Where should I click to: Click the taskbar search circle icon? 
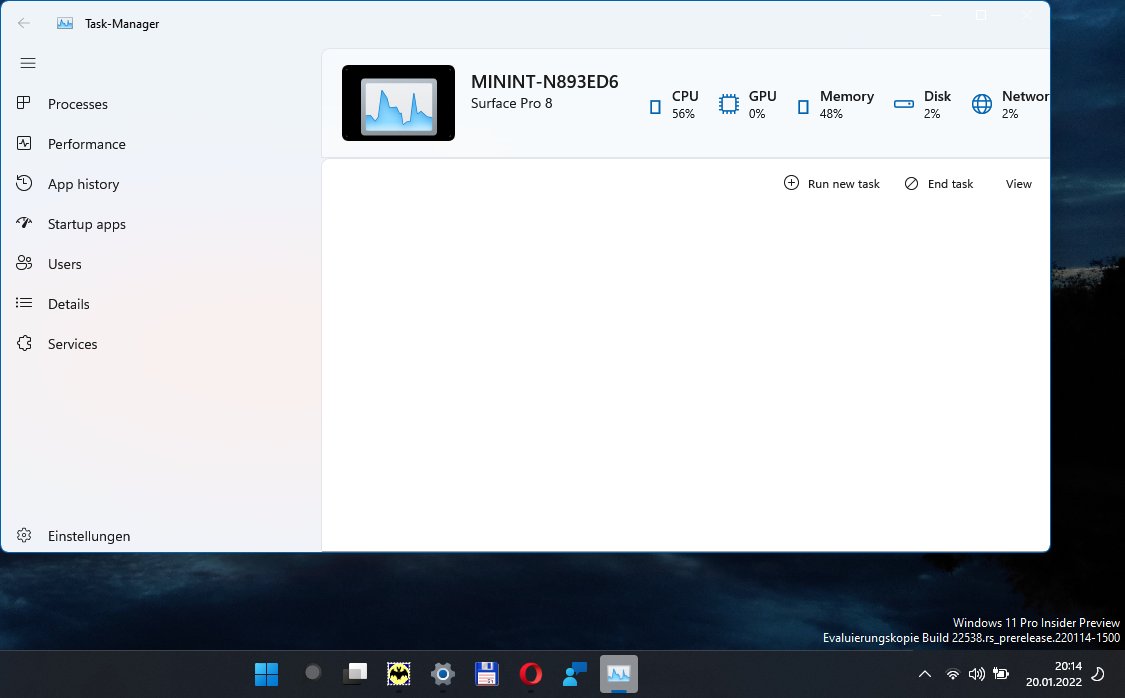[312, 673]
